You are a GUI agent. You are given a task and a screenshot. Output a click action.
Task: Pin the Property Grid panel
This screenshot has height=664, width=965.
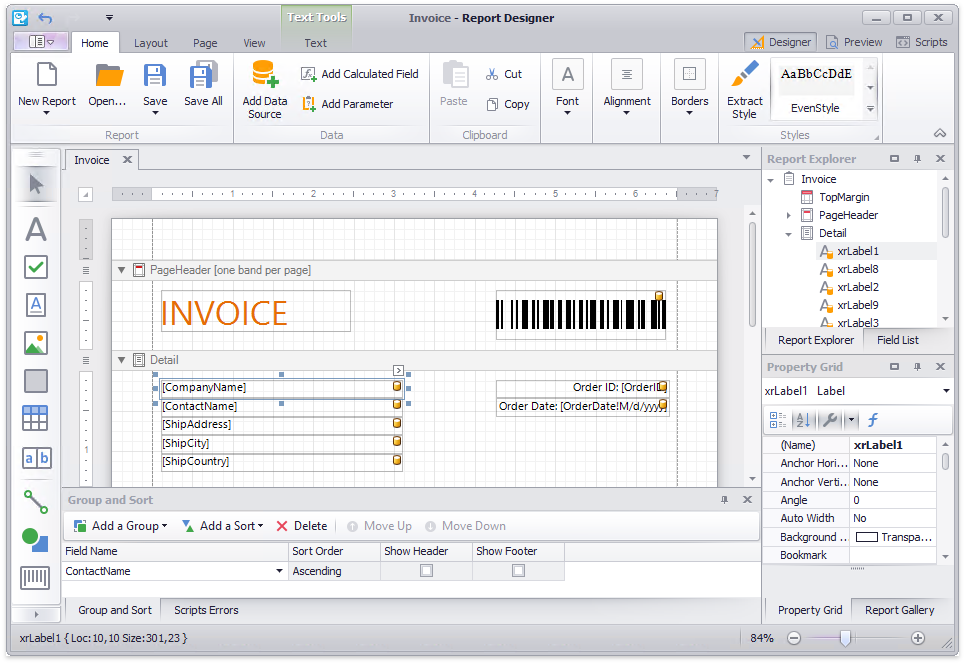[917, 367]
